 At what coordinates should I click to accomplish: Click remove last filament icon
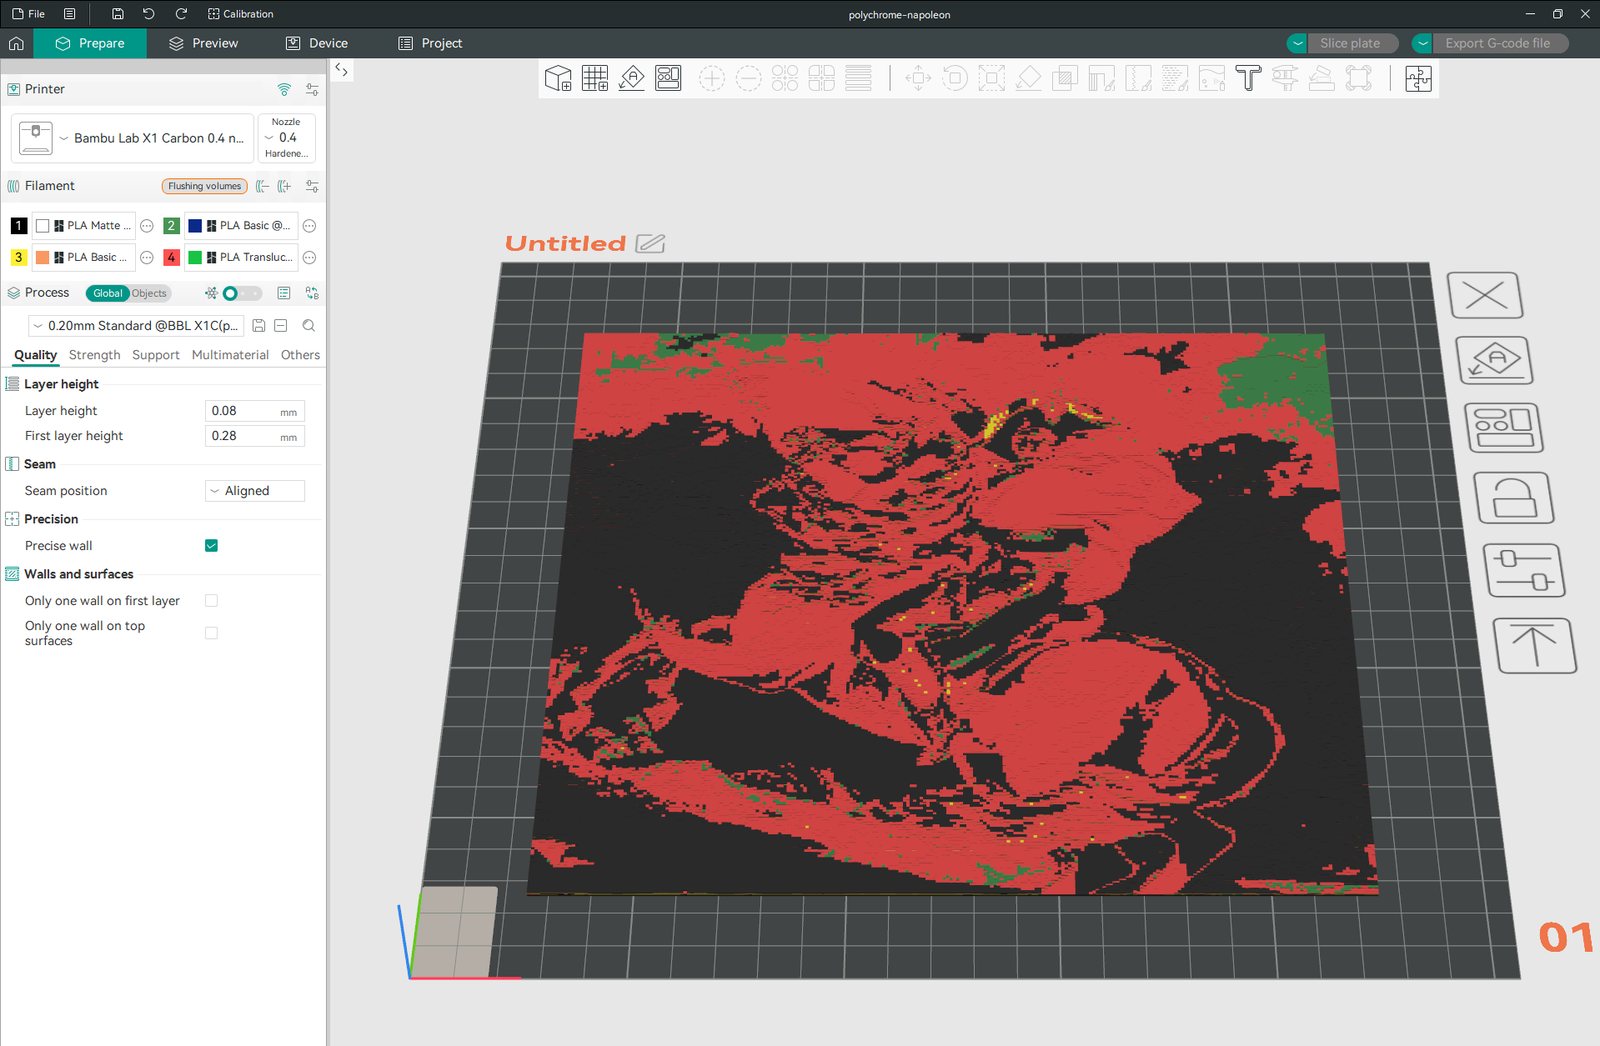262,186
